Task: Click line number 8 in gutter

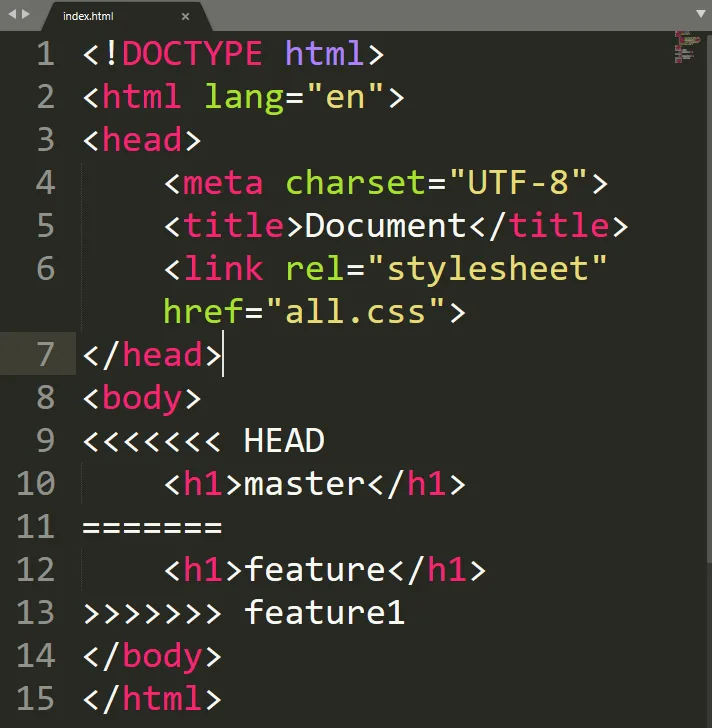Action: tap(45, 397)
